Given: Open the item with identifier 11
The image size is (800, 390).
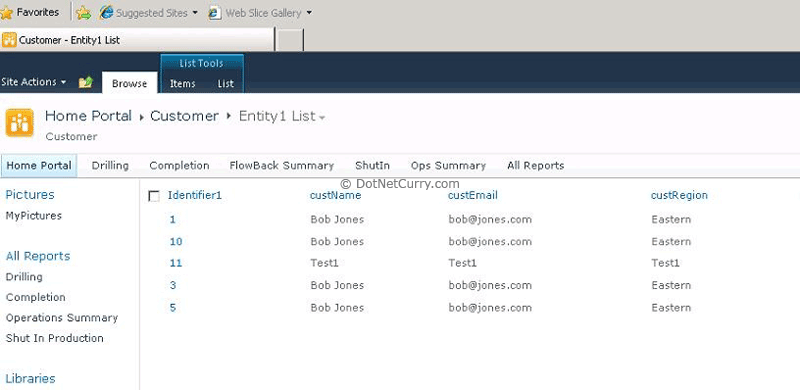Looking at the screenshot, I should [176, 263].
